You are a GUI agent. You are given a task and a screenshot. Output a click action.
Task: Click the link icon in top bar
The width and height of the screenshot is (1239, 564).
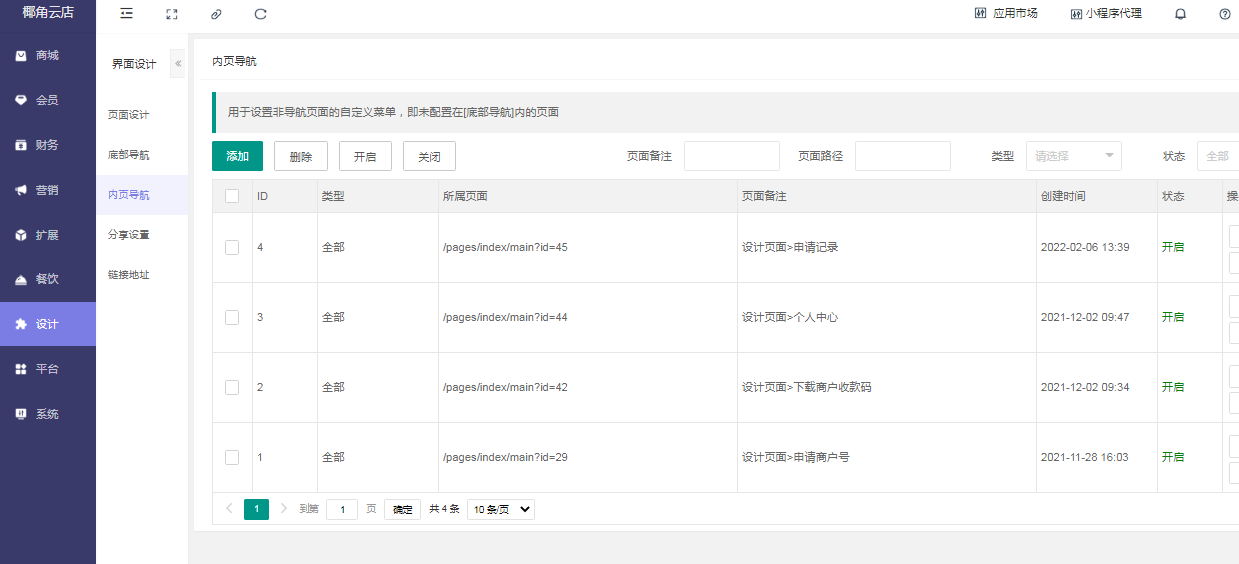pos(216,14)
